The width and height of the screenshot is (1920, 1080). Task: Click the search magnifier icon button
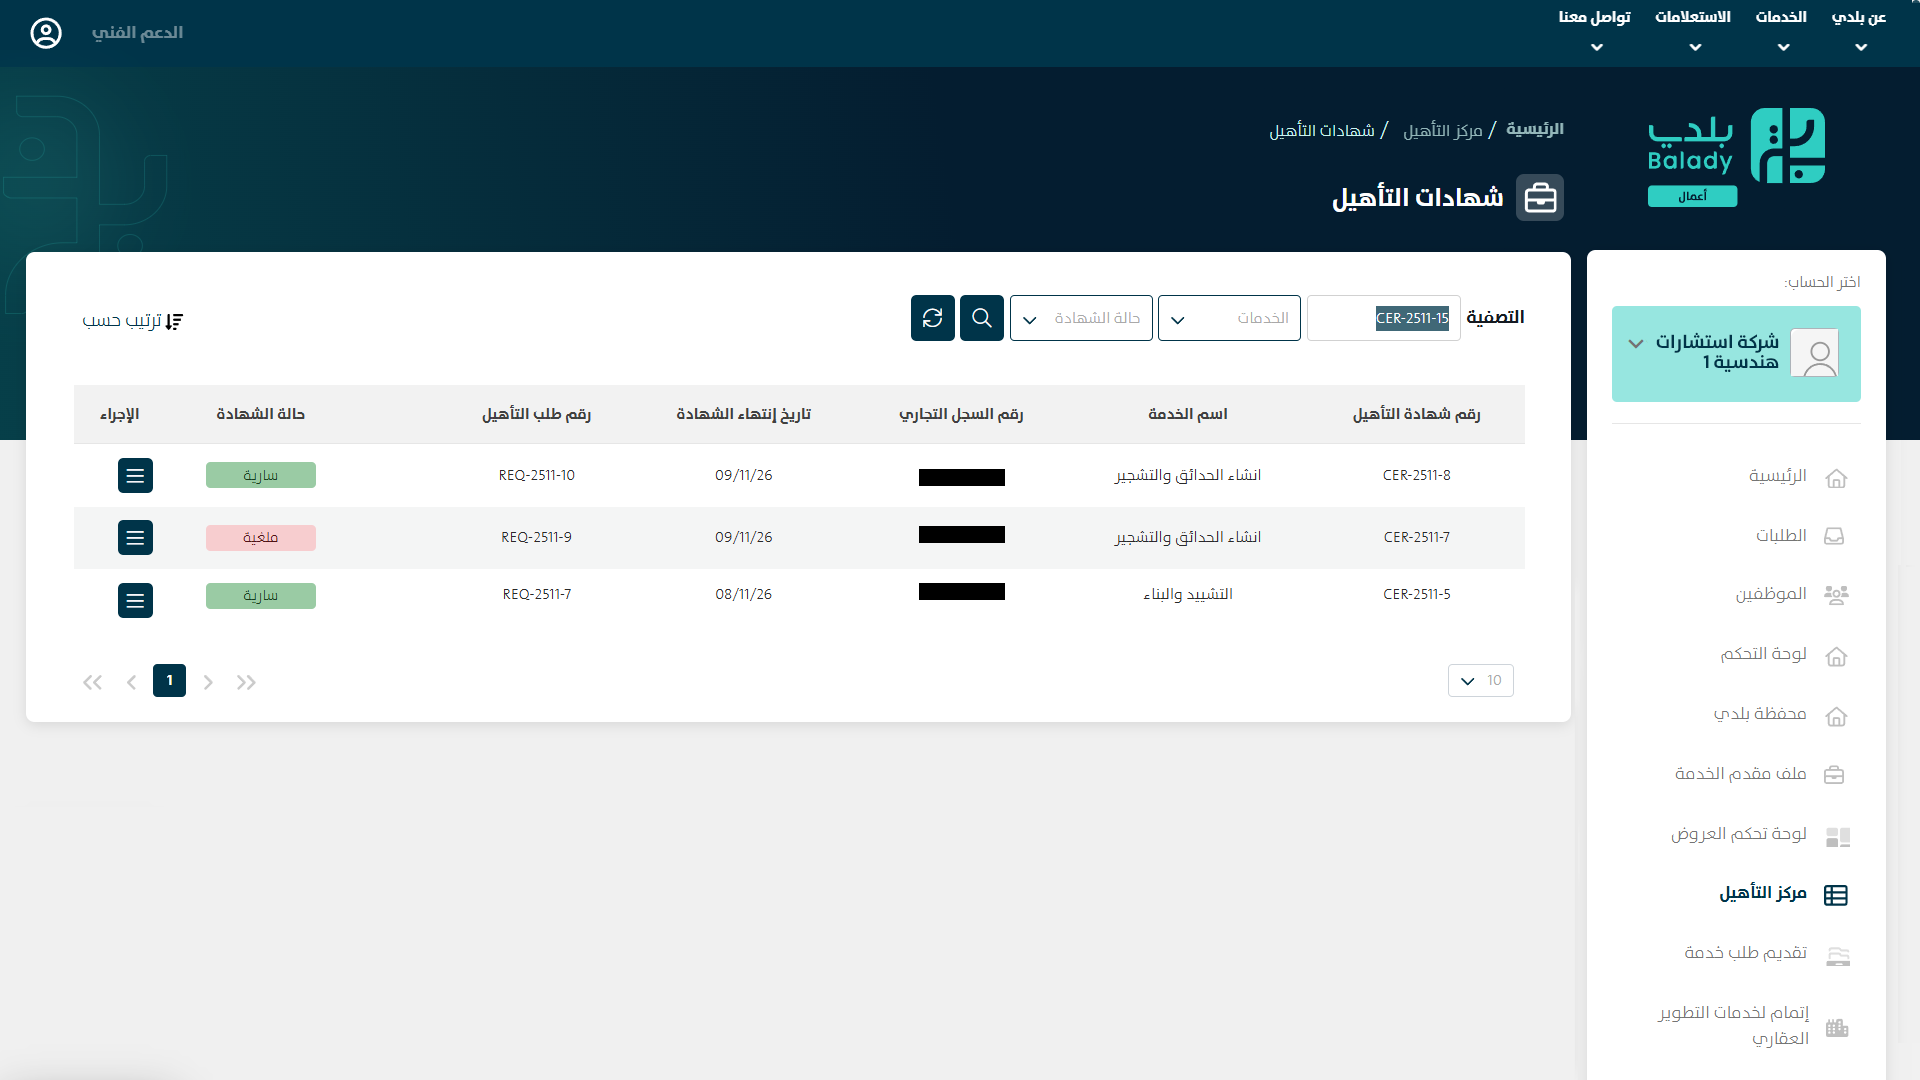[x=981, y=318]
